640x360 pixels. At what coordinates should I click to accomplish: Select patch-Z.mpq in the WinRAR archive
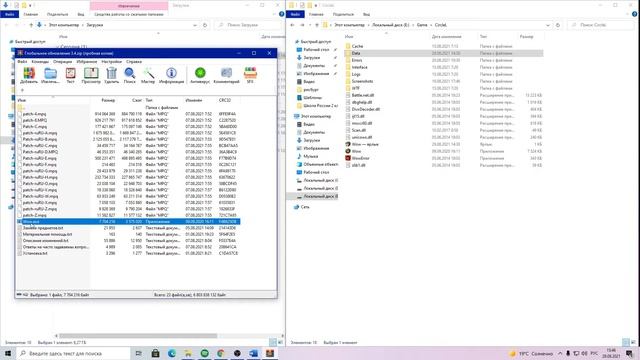34,215
